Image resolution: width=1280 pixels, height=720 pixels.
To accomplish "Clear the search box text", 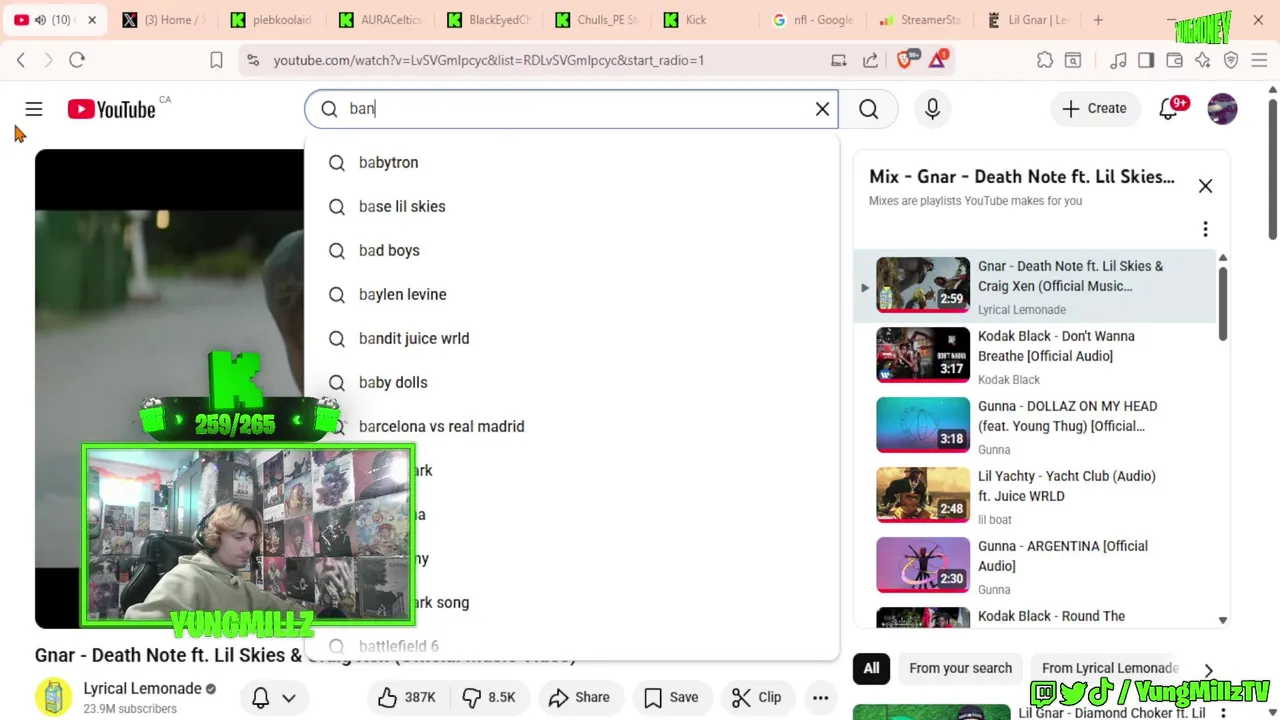I will 822,109.
